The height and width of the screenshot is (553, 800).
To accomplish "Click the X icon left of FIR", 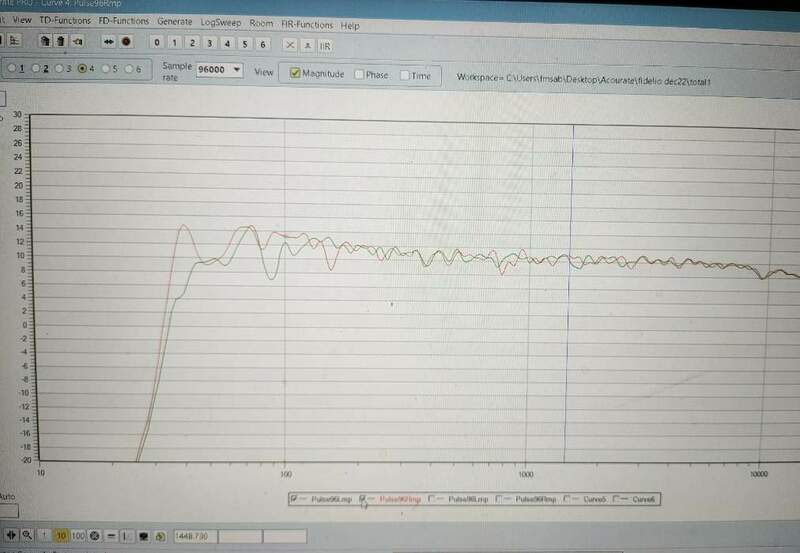I will coord(290,45).
